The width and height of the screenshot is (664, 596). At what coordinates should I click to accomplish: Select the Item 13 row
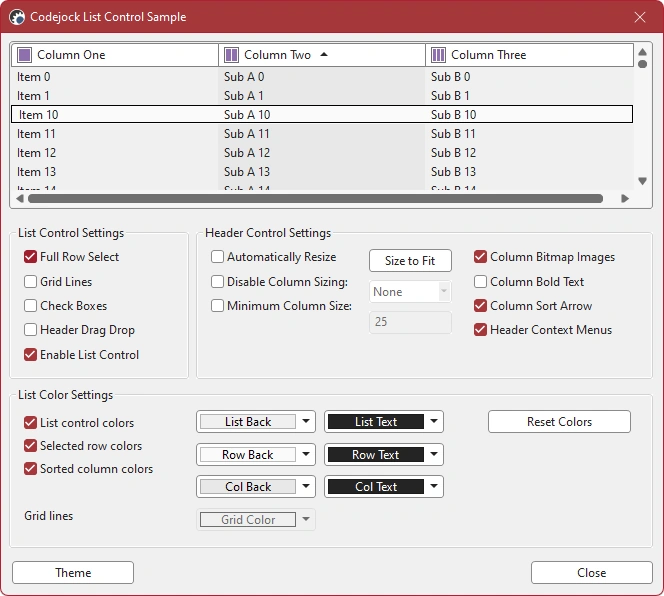322,172
